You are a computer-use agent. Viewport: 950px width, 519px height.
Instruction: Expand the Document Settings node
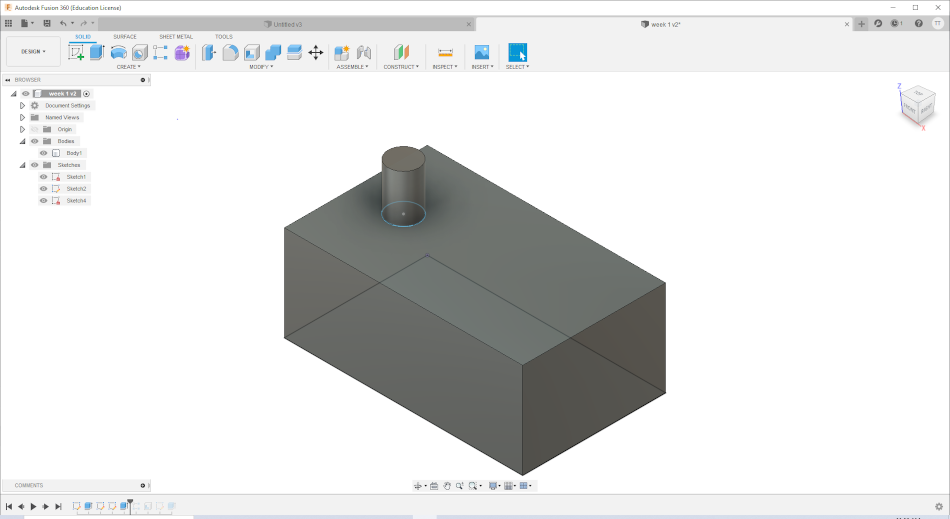click(x=22, y=105)
